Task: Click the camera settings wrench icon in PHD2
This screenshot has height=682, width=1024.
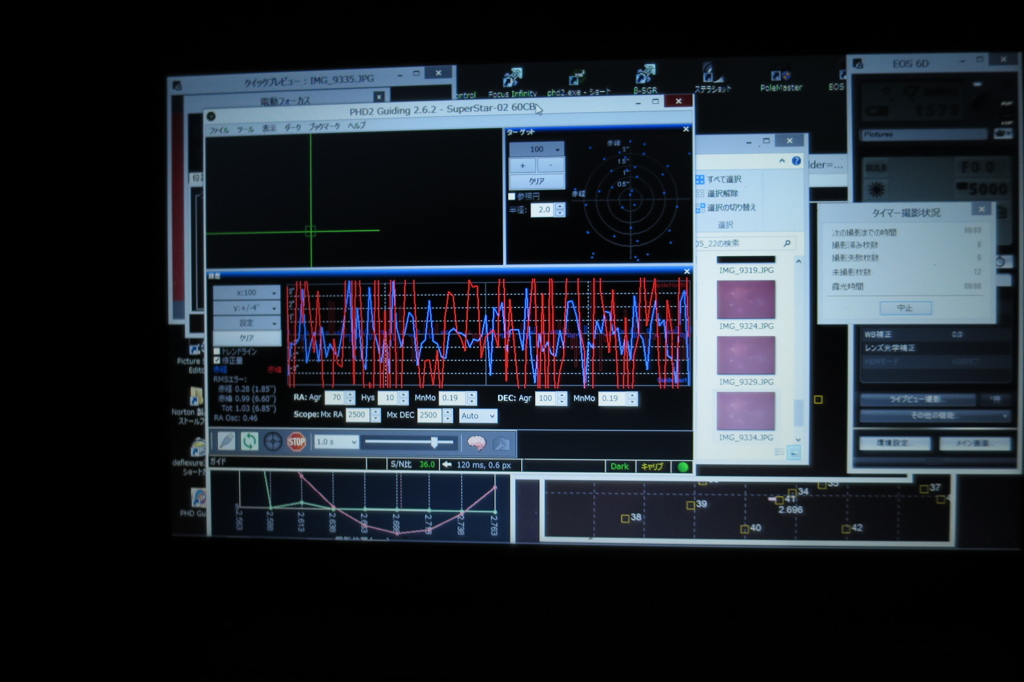Action: pyautogui.click(x=502, y=444)
